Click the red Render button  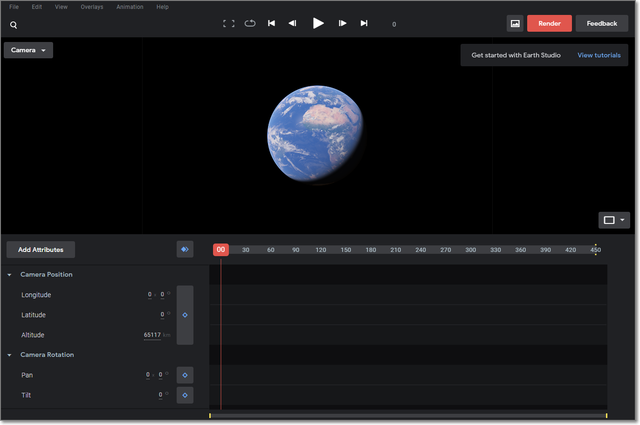549,23
